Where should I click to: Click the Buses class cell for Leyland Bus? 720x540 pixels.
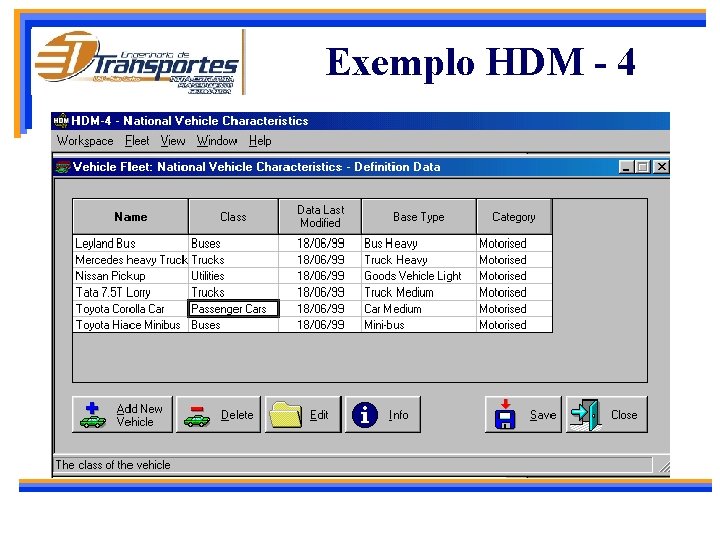(x=233, y=243)
